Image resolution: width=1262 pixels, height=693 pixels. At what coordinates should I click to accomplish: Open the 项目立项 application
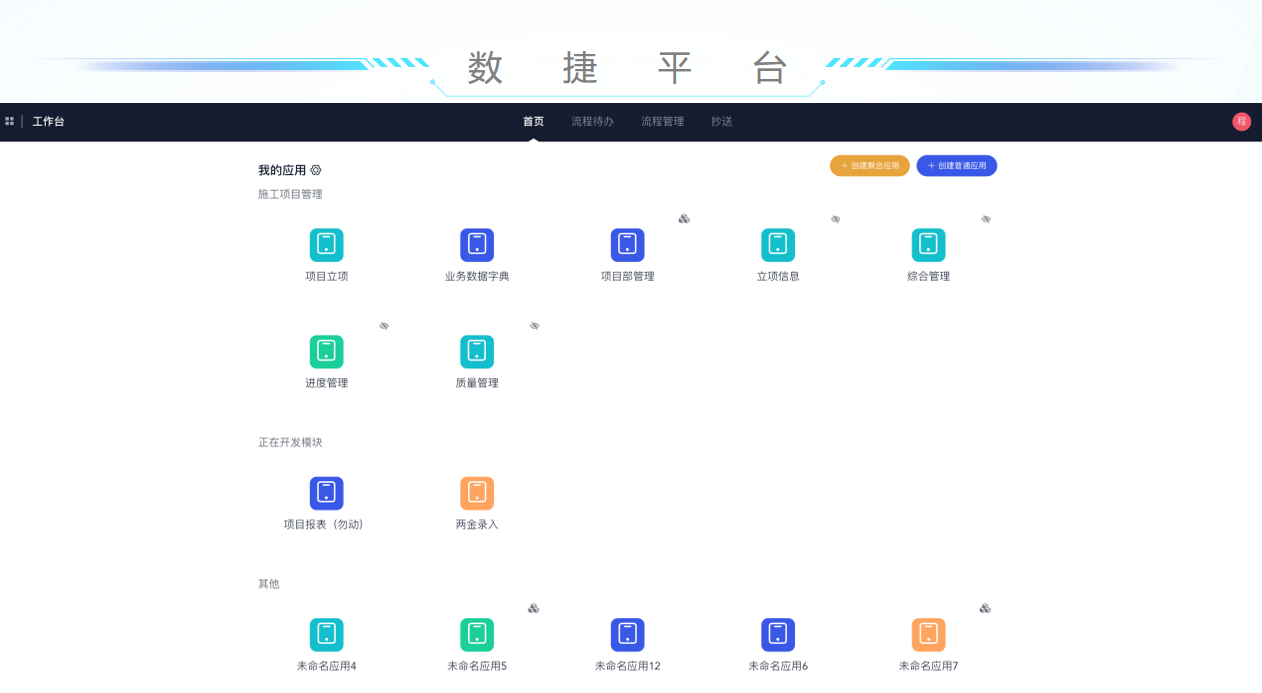326,246
